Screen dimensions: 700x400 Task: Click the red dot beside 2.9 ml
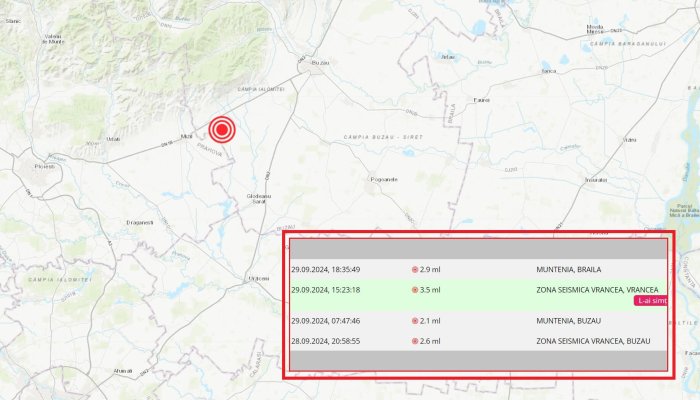point(415,270)
